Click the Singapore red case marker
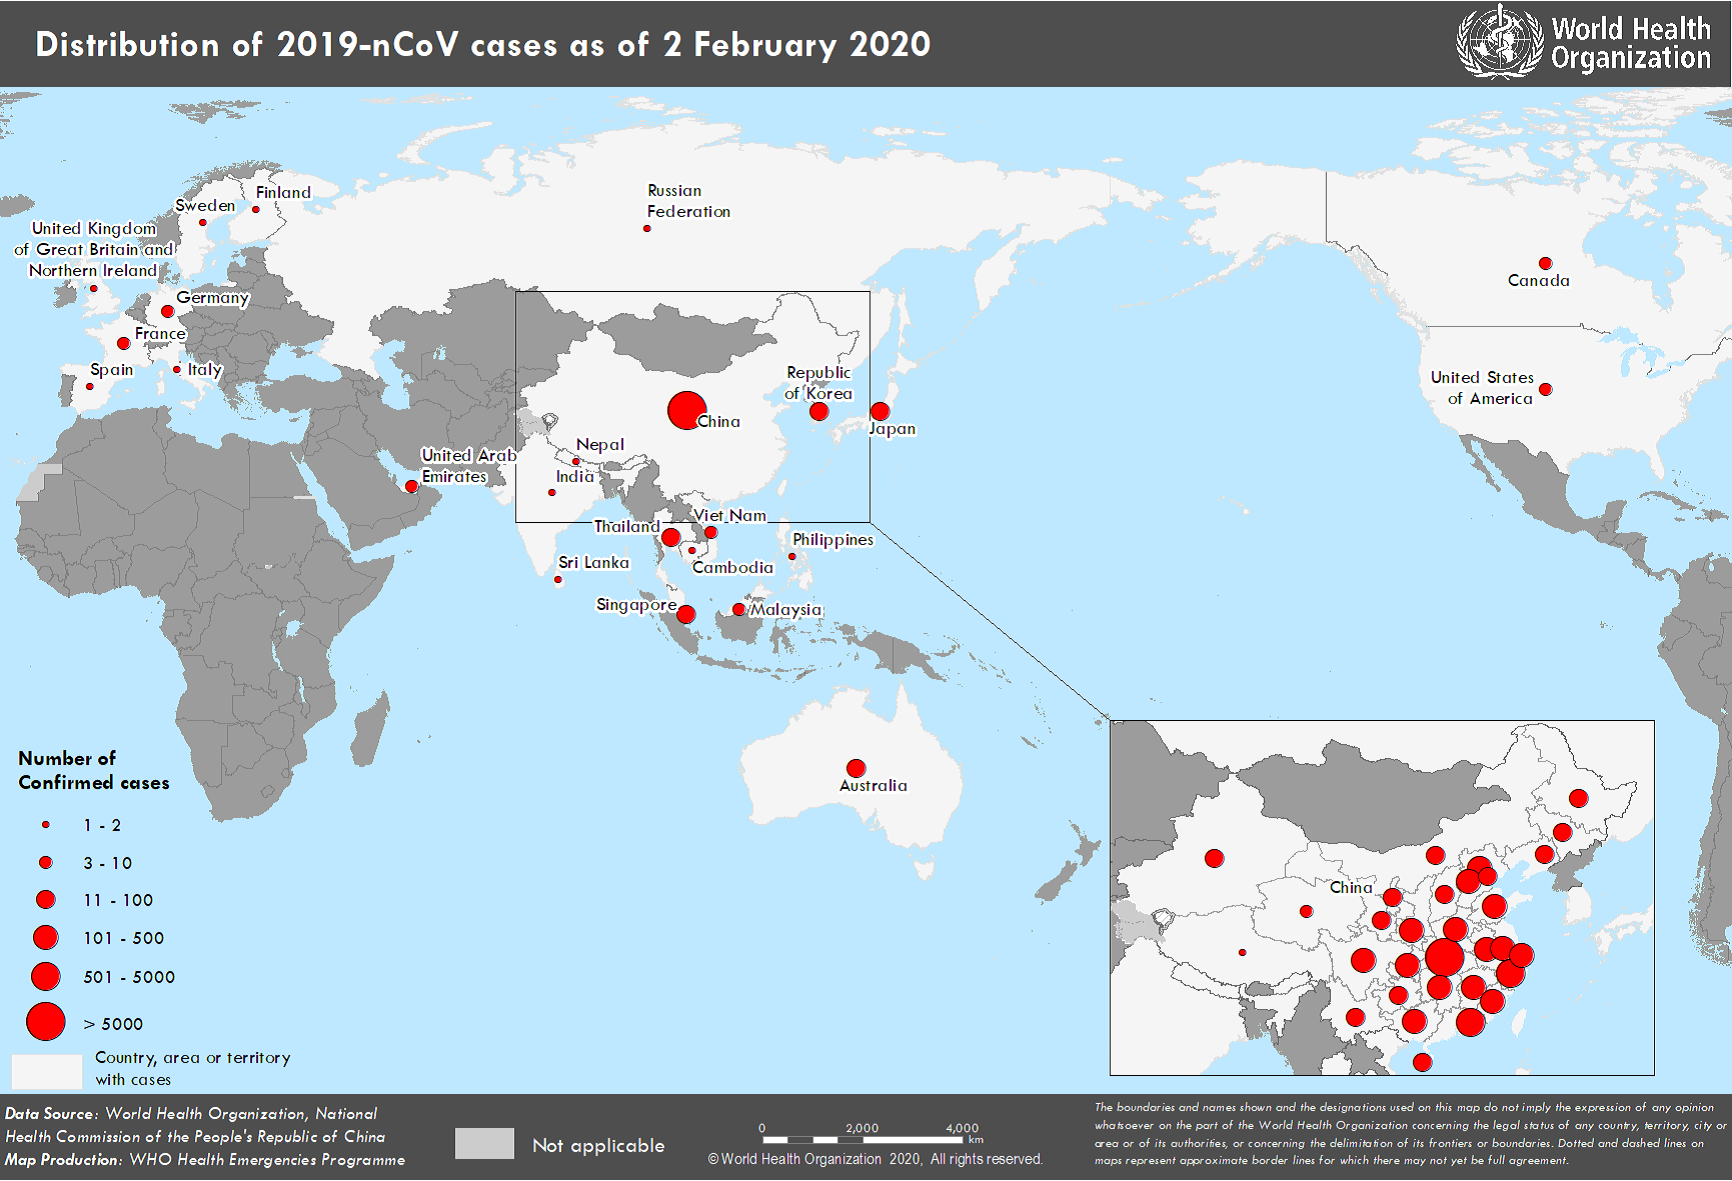This screenshot has height=1181, width=1732. tap(686, 614)
